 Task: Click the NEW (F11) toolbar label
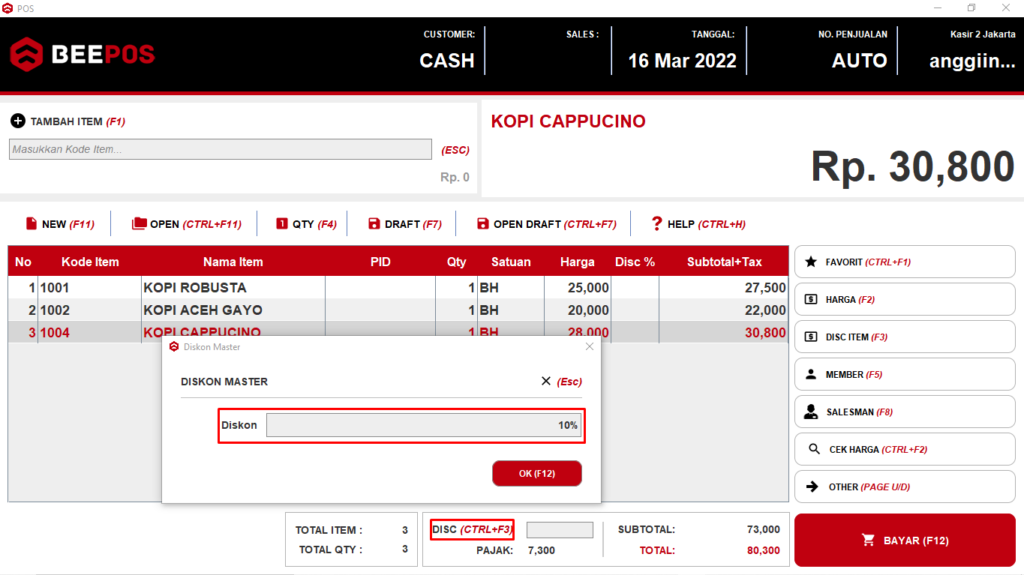pyautogui.click(x=68, y=224)
